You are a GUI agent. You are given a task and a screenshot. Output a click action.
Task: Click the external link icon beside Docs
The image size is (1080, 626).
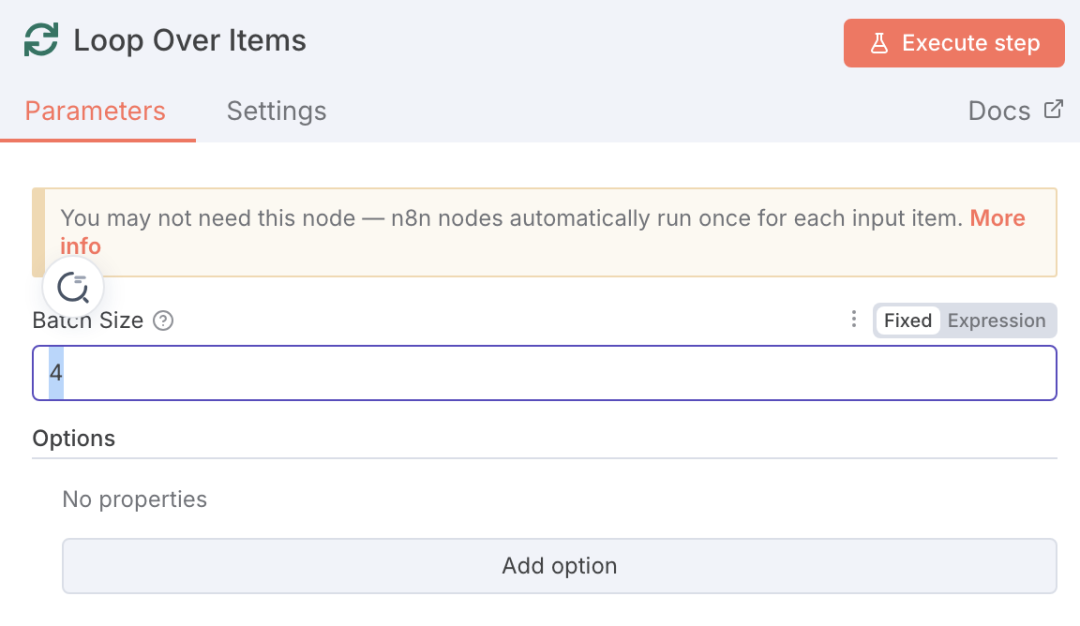click(x=1053, y=110)
